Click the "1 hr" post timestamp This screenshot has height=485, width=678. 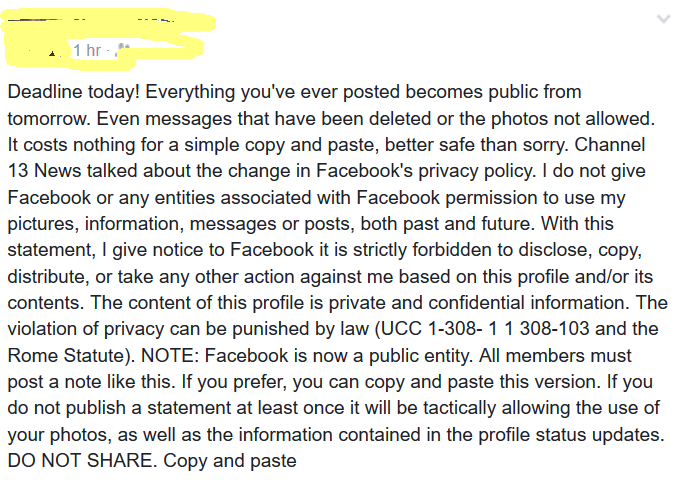click(x=87, y=50)
